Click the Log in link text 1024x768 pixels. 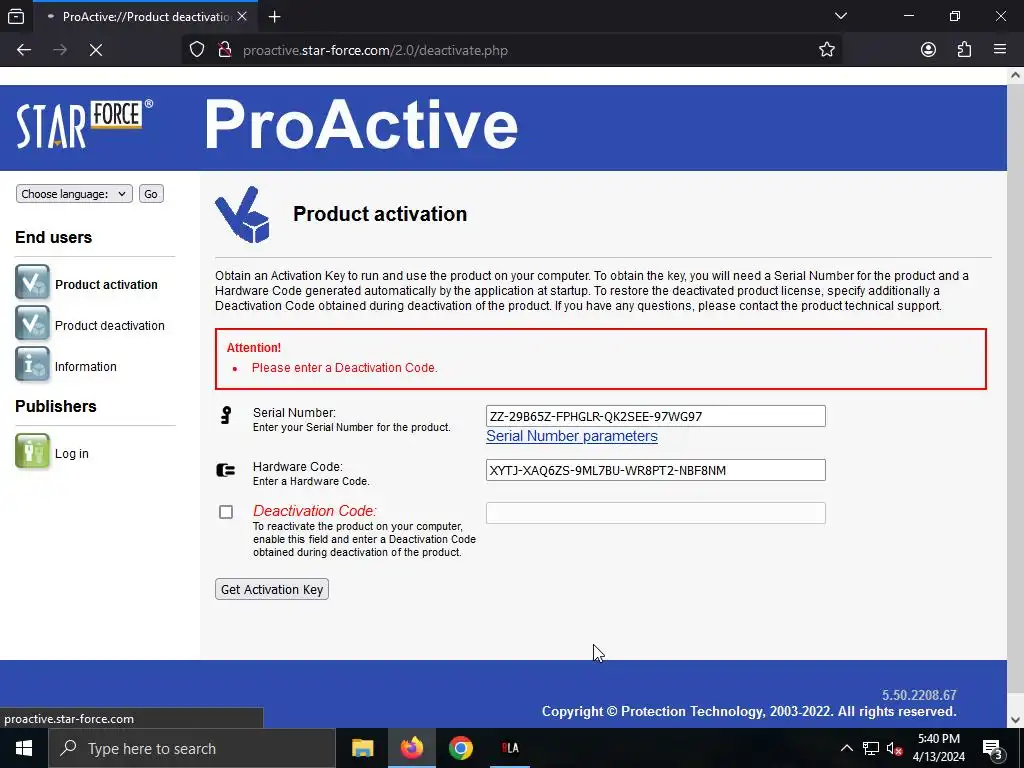72,454
